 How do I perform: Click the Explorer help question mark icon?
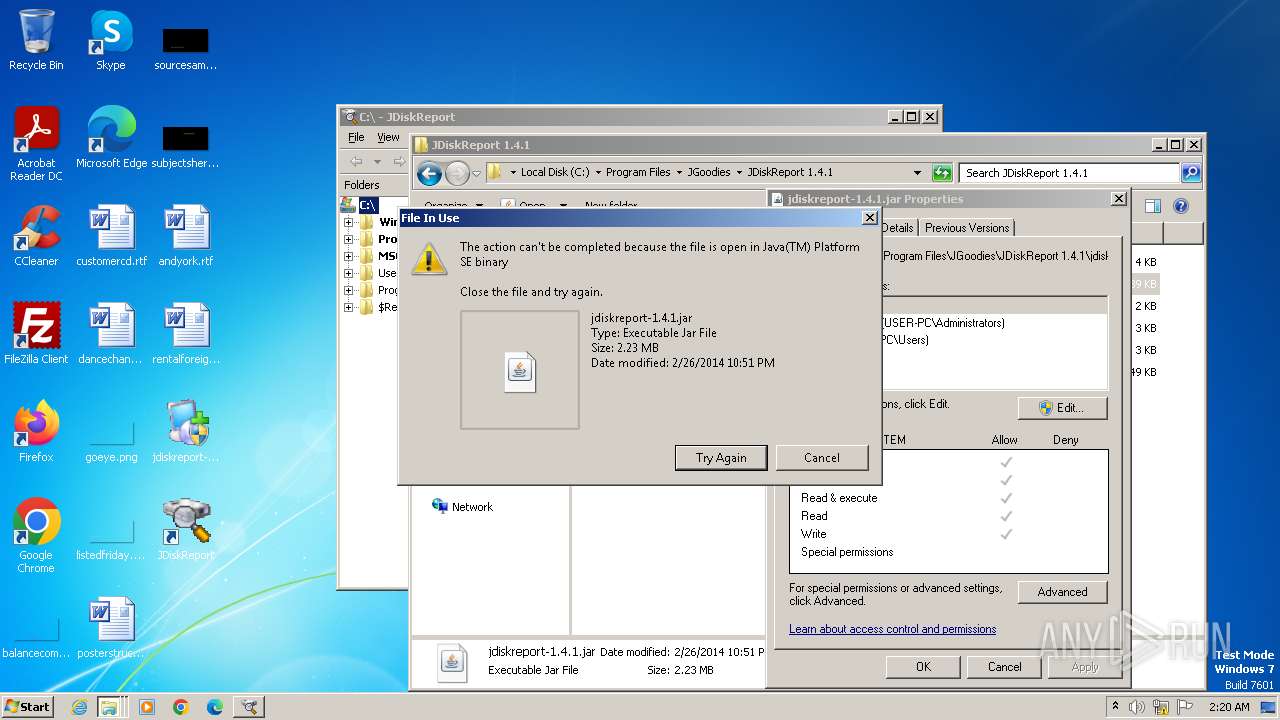(1180, 206)
